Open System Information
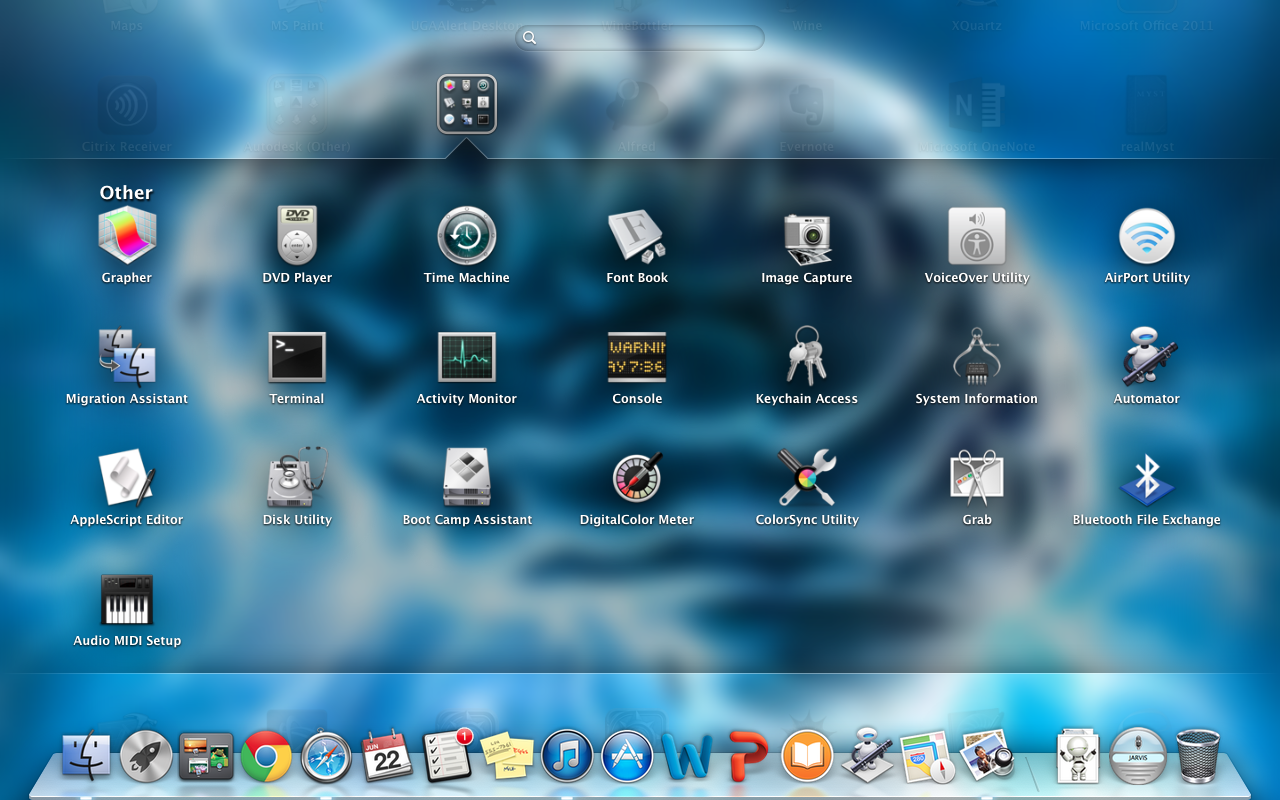The image size is (1280, 800). click(x=977, y=357)
